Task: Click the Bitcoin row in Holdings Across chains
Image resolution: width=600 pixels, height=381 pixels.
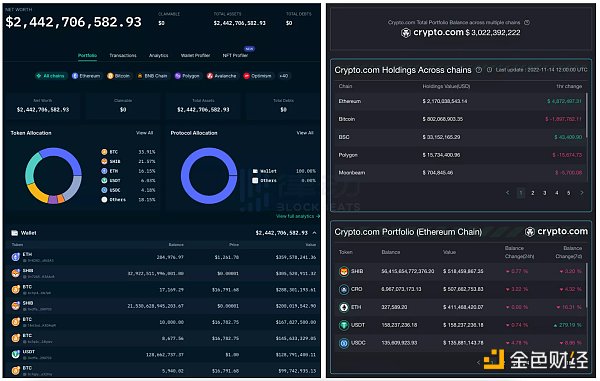Action: point(460,119)
